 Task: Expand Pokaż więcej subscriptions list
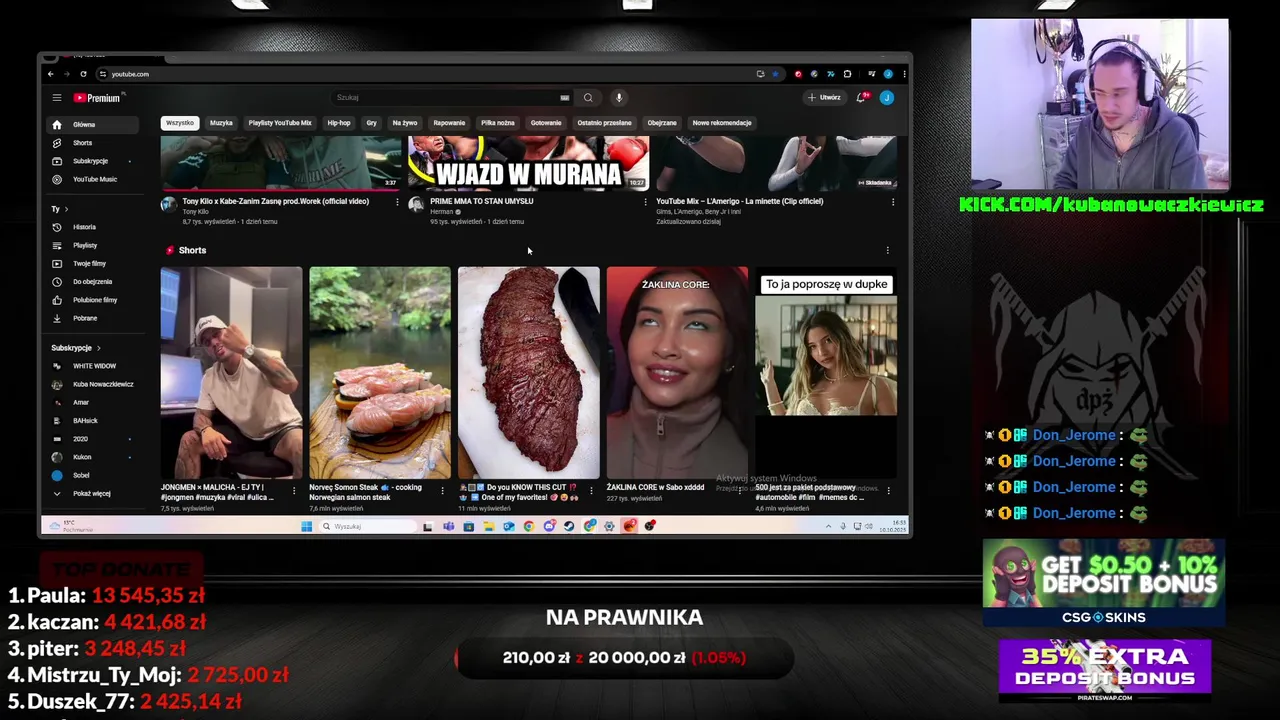pos(92,494)
